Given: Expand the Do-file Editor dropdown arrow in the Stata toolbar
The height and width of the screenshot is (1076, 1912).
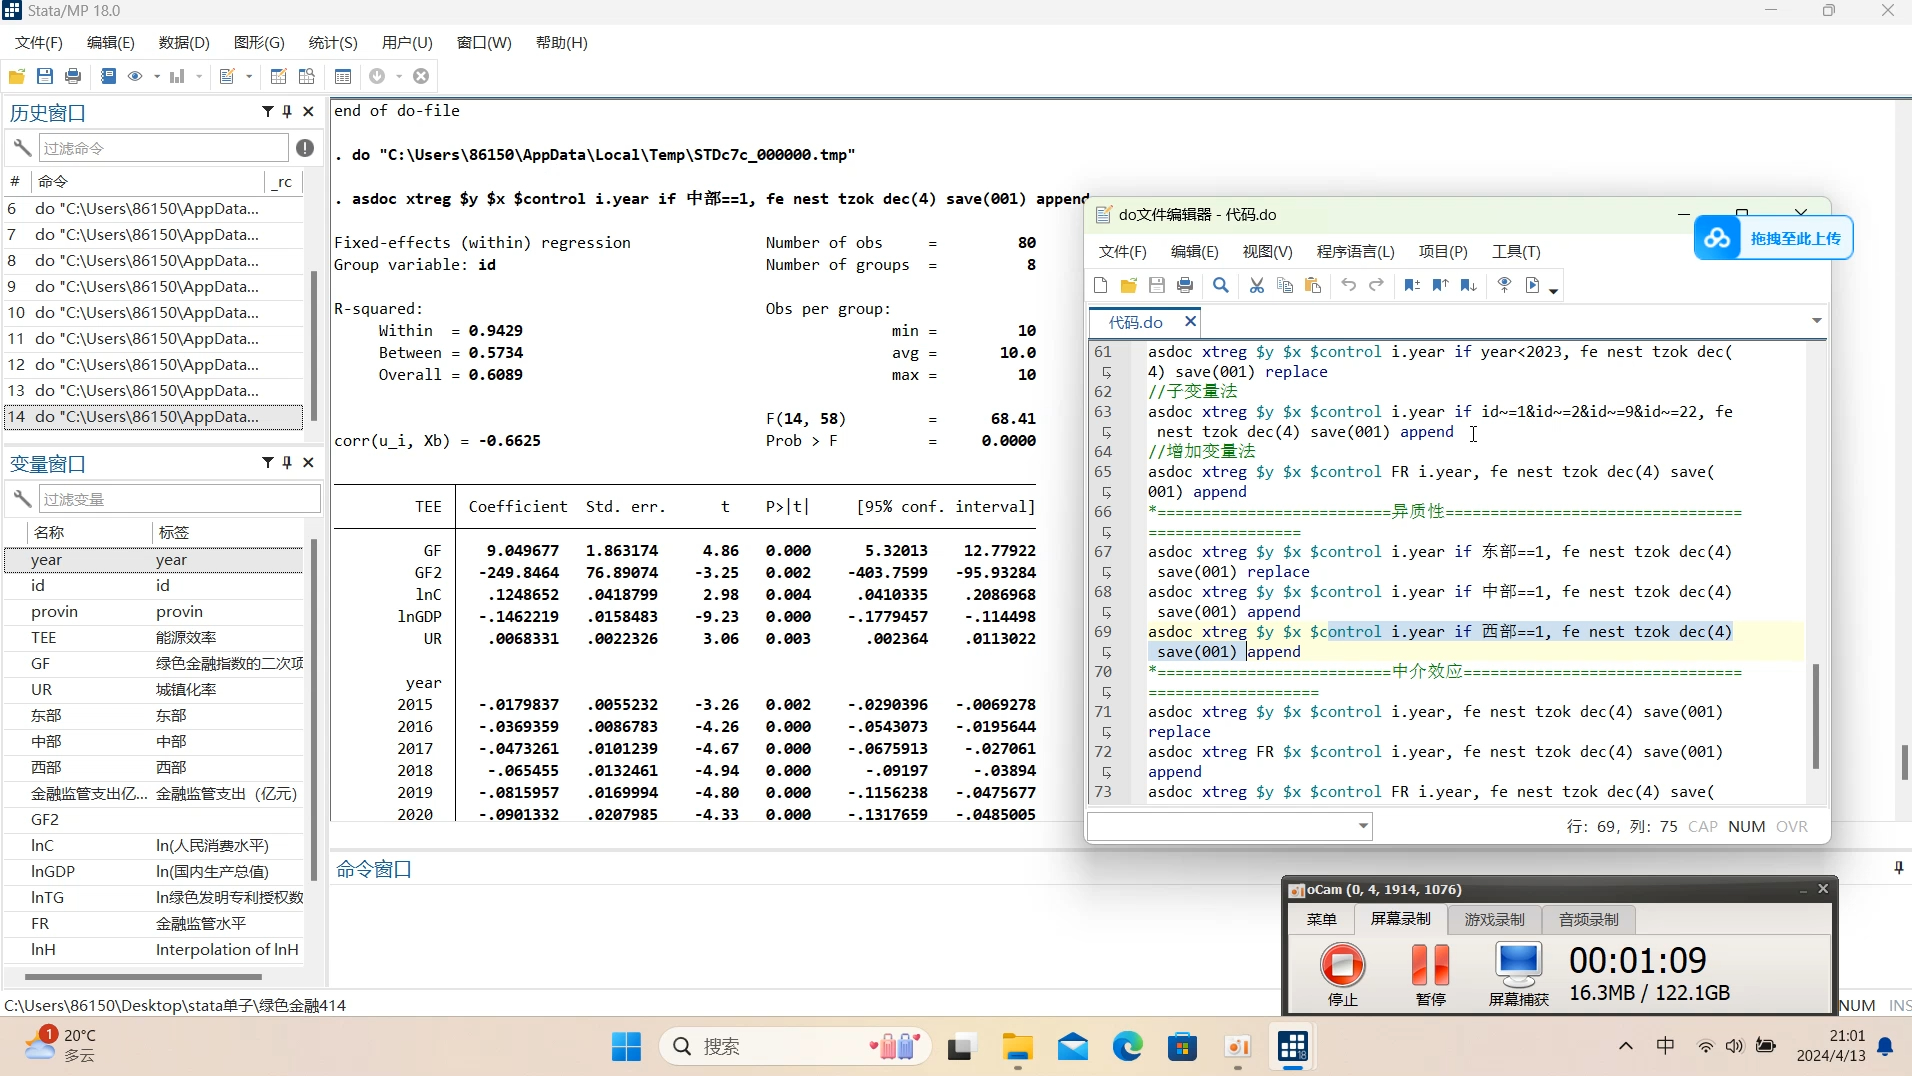Looking at the screenshot, I should [249, 76].
